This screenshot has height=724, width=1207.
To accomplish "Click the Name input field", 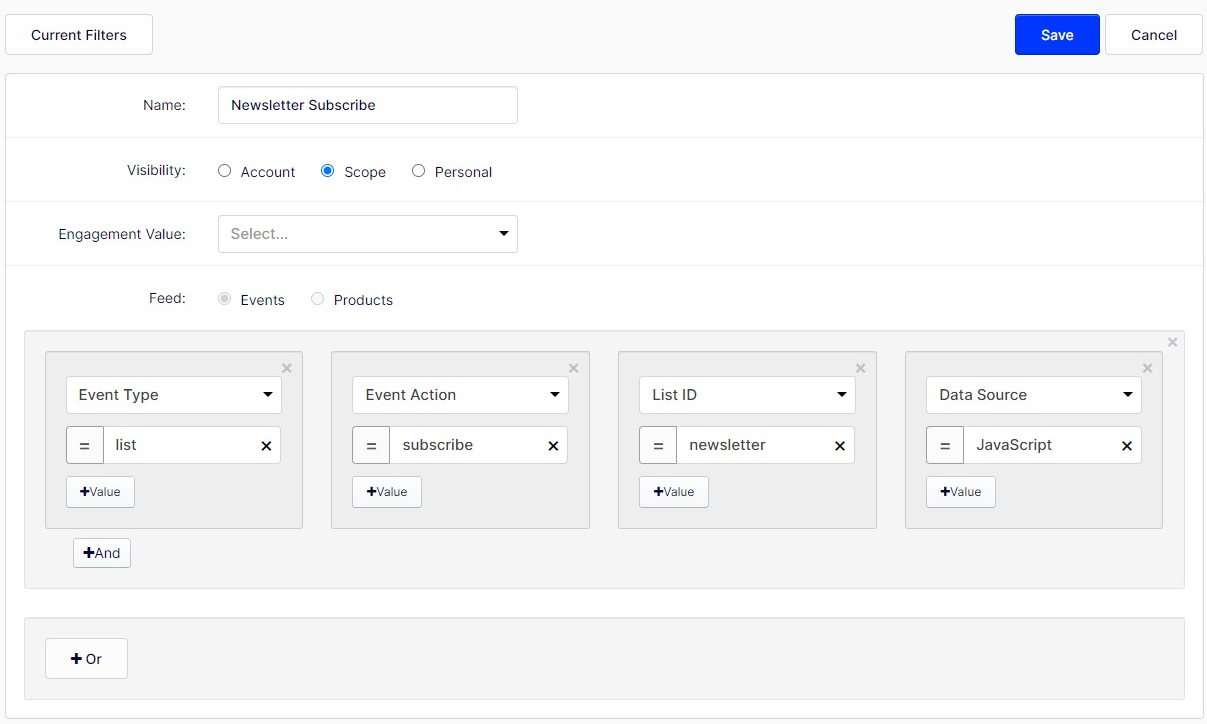I will pos(368,105).
